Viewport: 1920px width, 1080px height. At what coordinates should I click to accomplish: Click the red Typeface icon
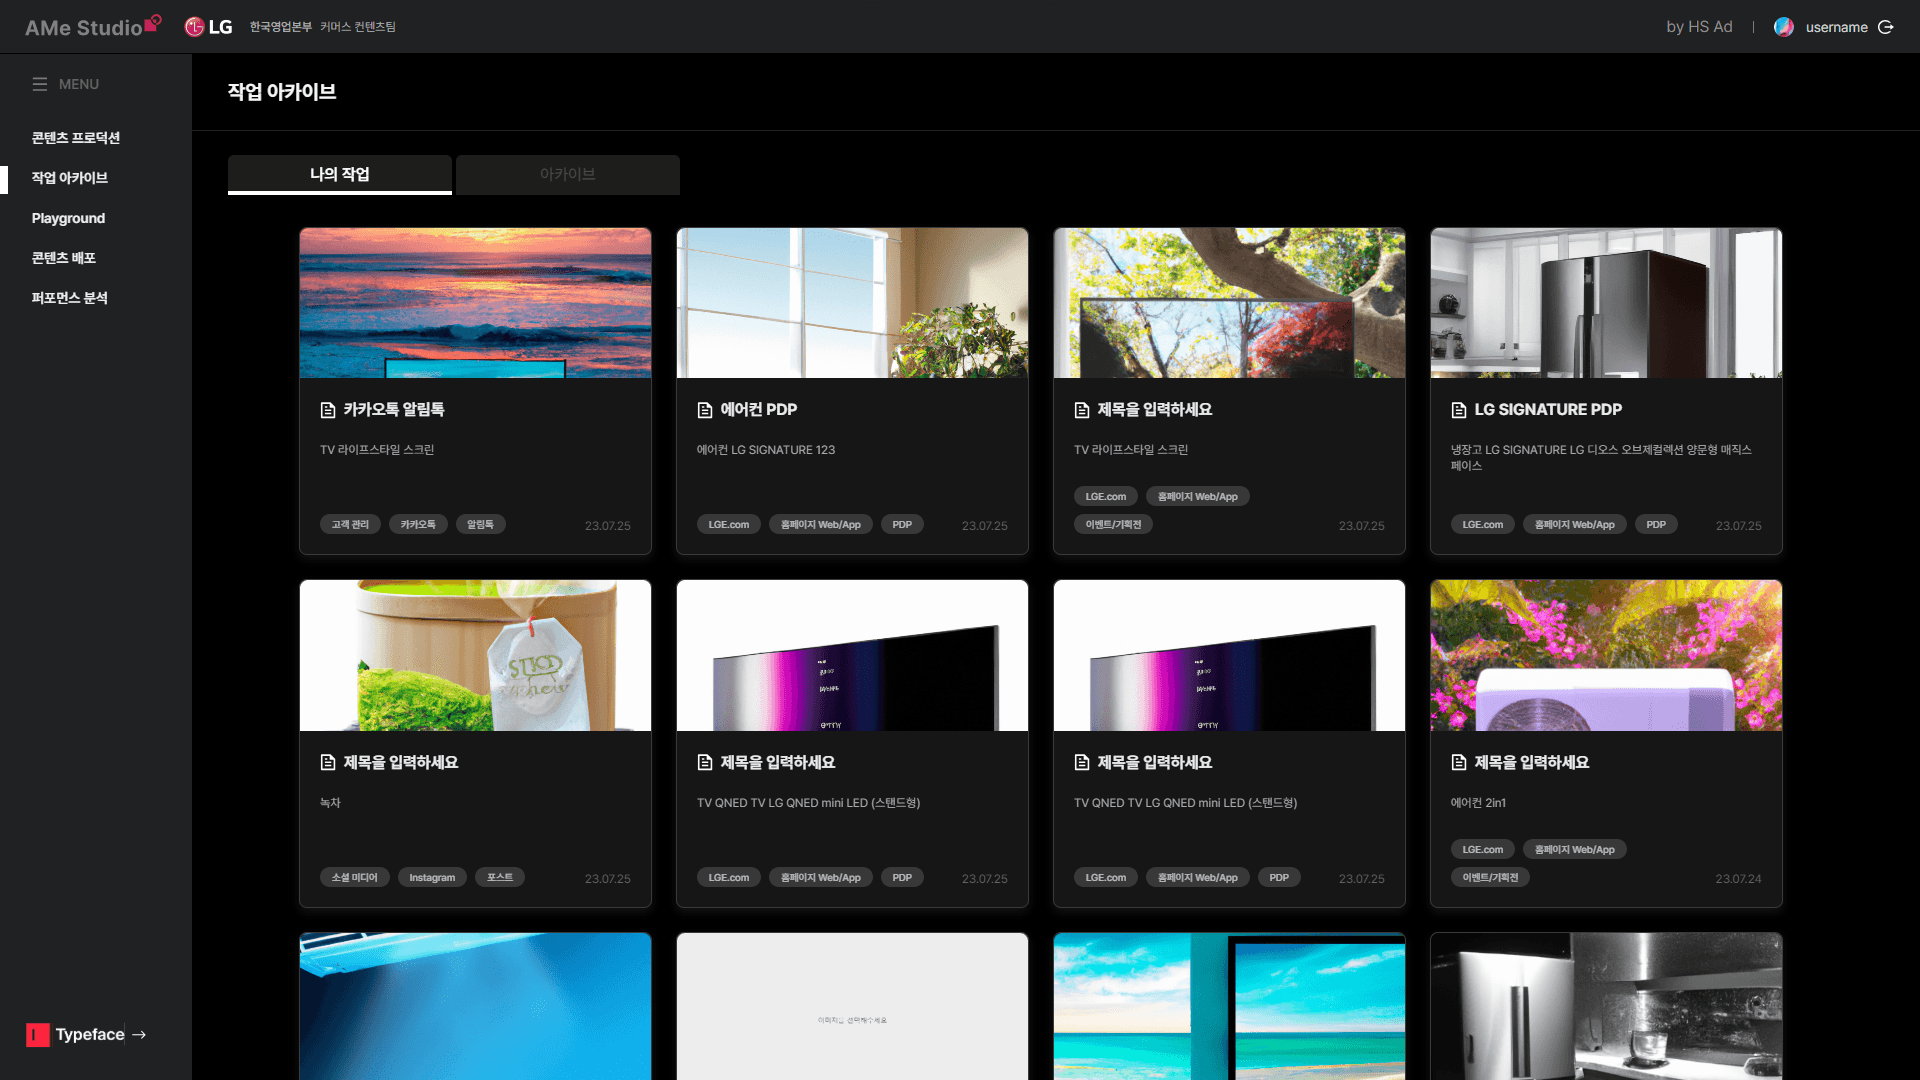point(37,1035)
